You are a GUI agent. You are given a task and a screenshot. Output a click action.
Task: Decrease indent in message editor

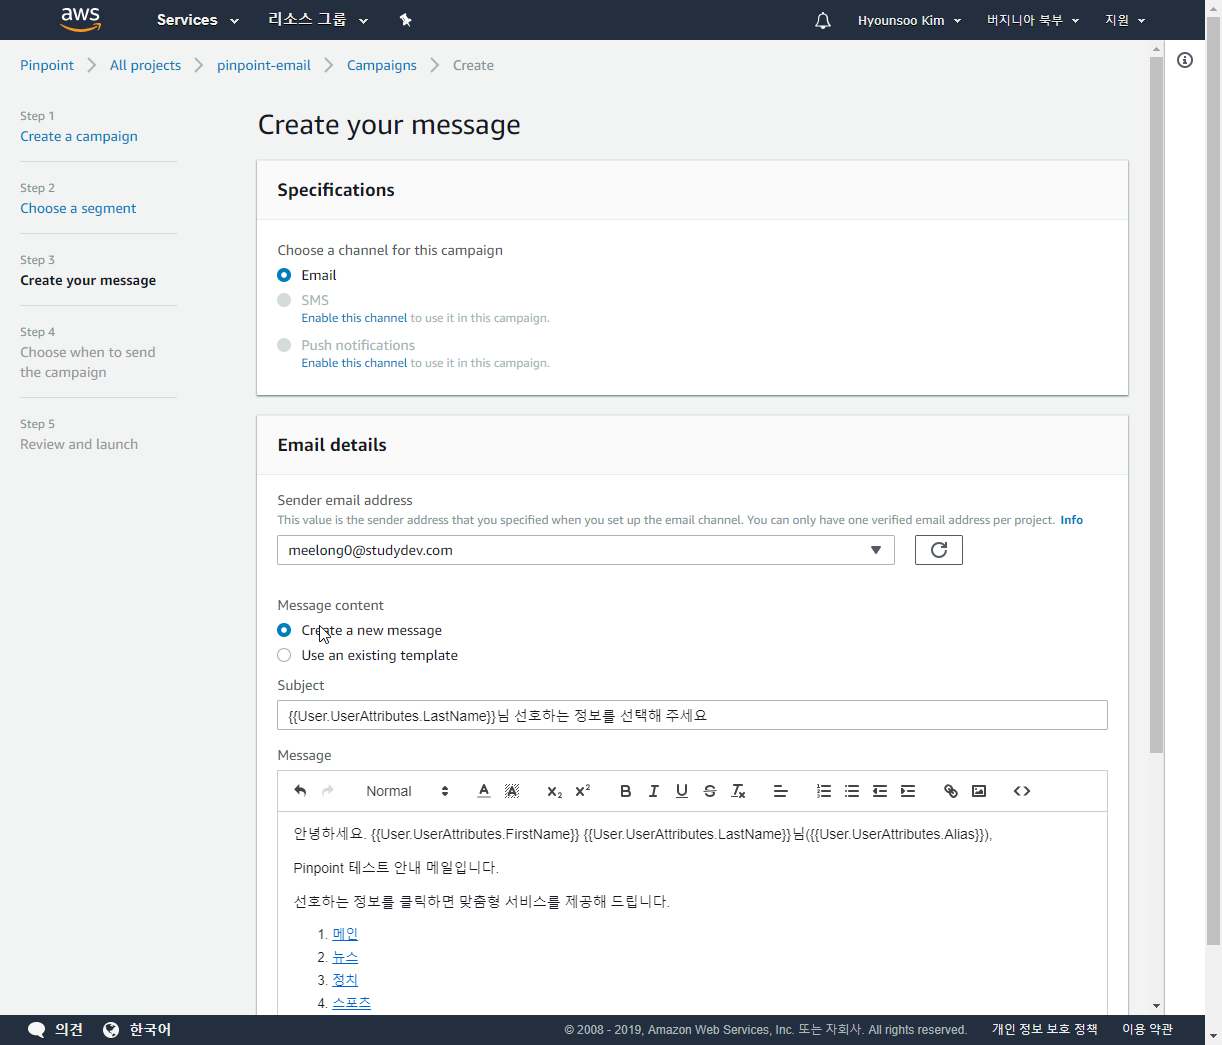pos(880,791)
